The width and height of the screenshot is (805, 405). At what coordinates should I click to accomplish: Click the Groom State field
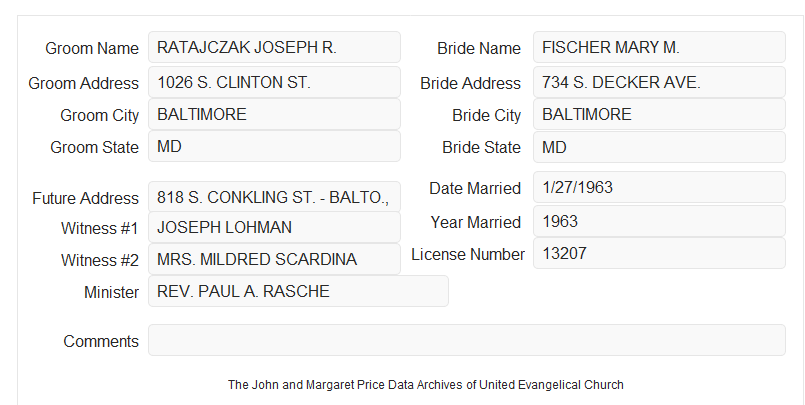click(274, 146)
